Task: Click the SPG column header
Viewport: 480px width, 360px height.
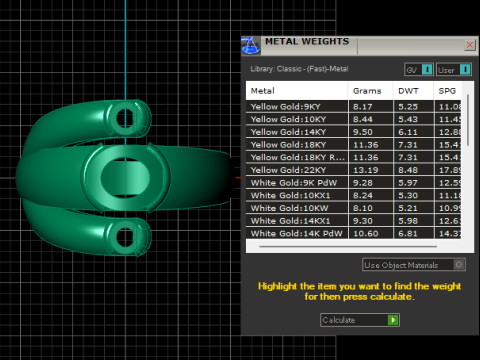Action: coord(447,91)
